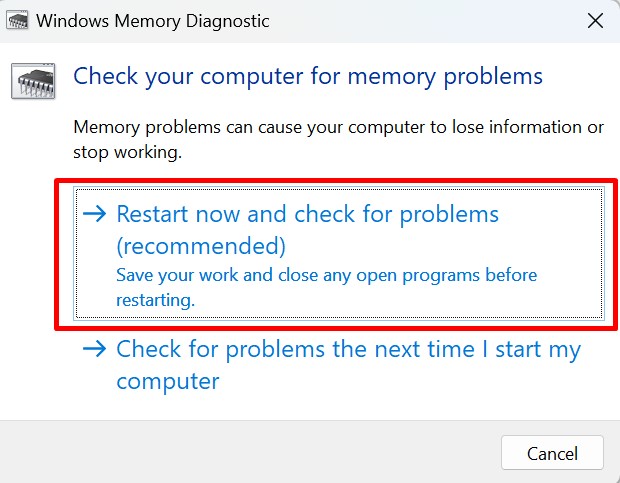Click the "Save your work and close" subtext
620x483 pixels.
pos(326,275)
